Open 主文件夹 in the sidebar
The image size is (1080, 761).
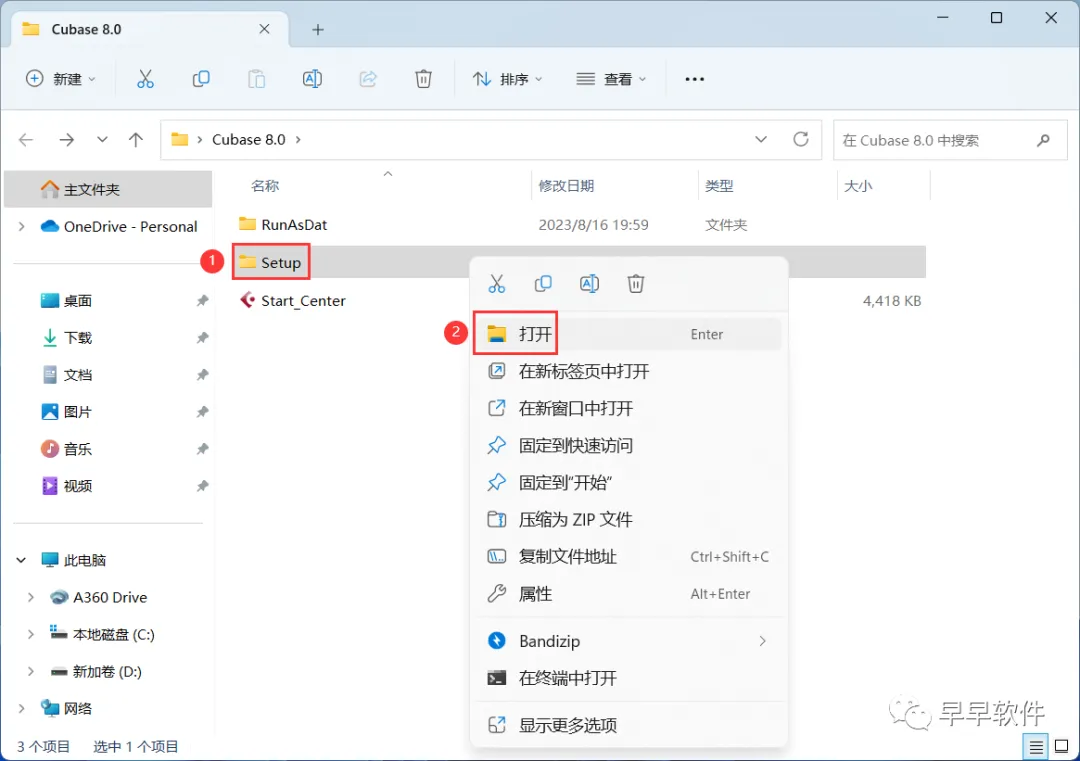[108, 189]
